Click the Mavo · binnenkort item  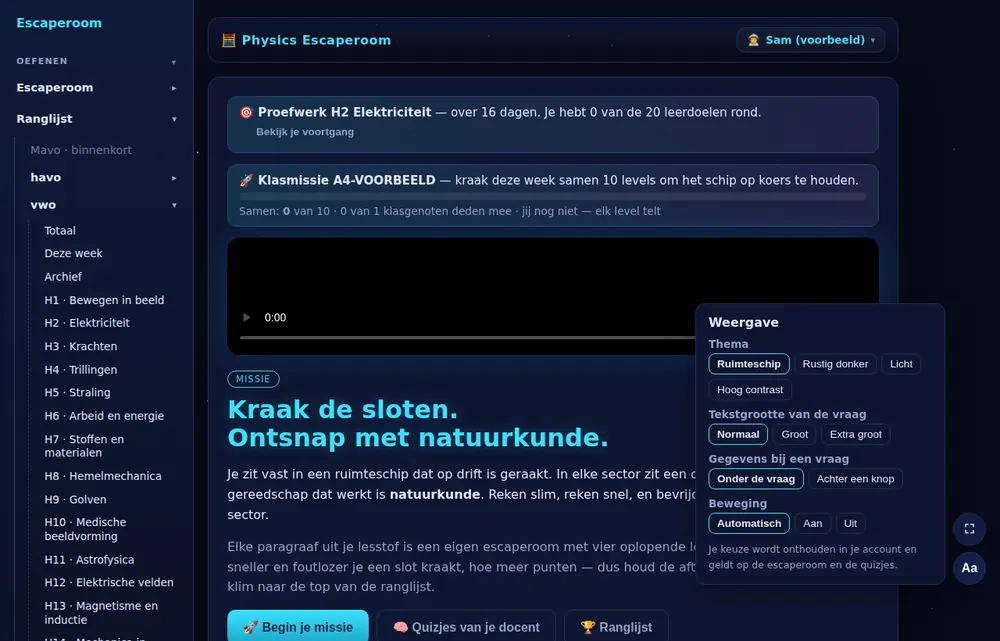(81, 151)
